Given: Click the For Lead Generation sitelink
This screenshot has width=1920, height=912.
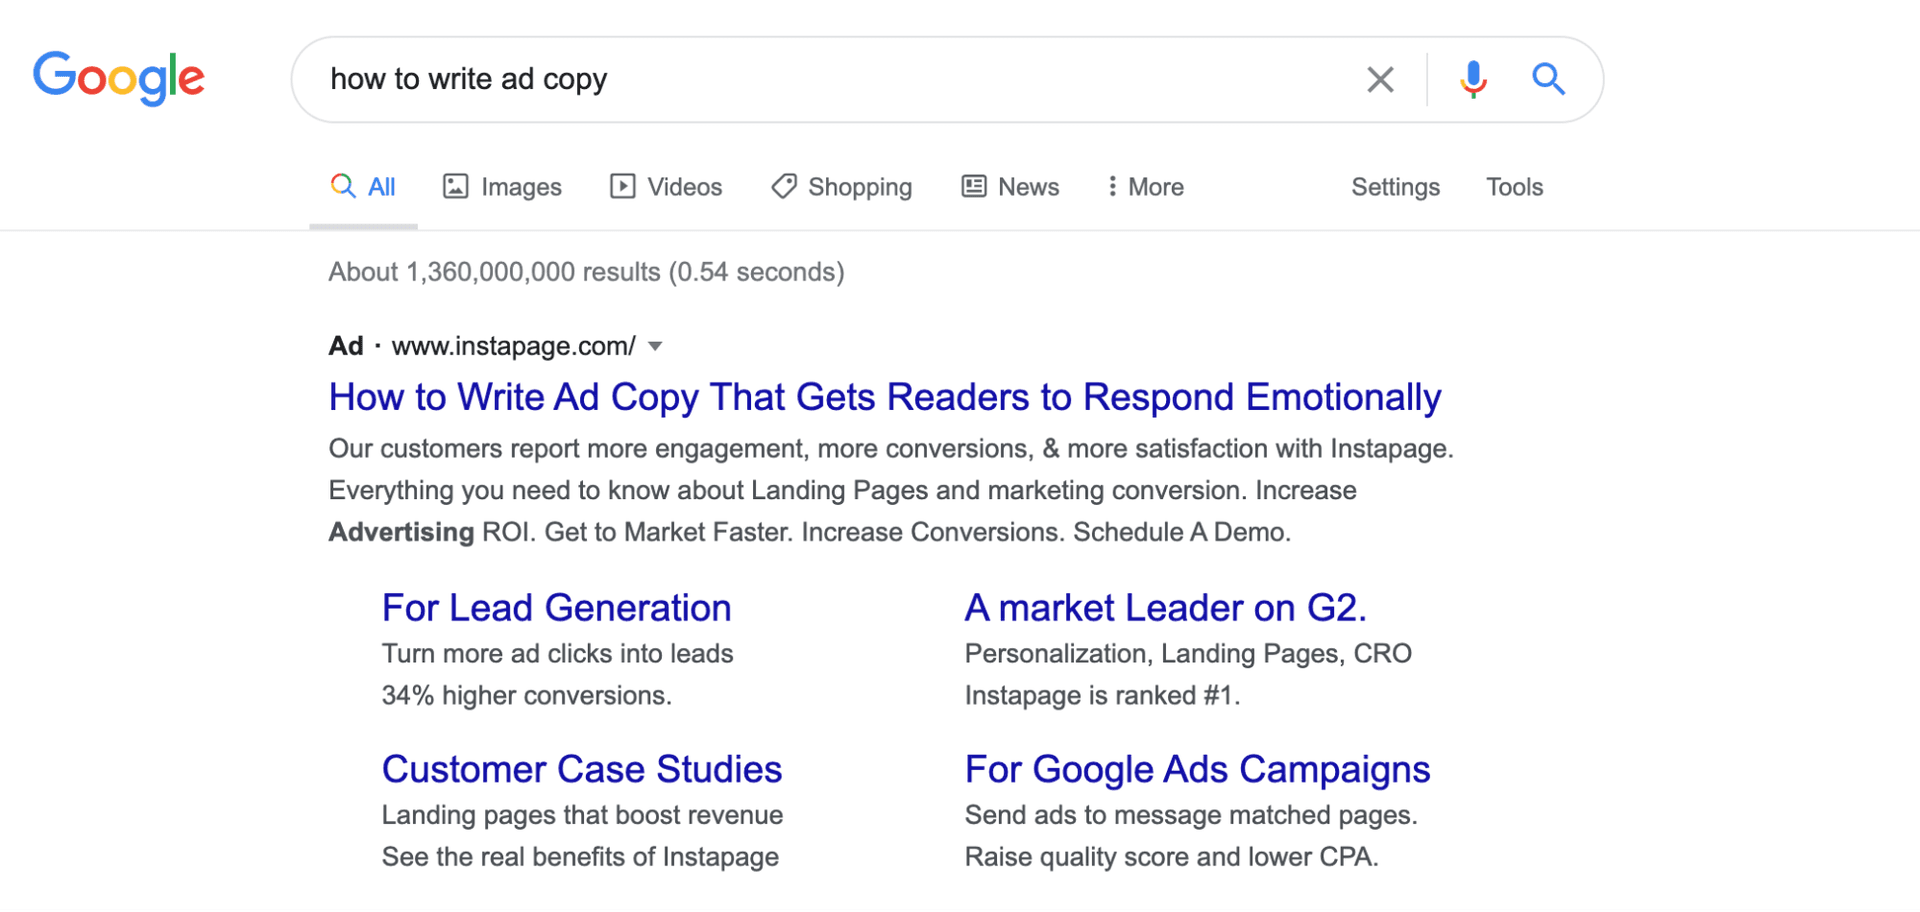Looking at the screenshot, I should coord(556,608).
